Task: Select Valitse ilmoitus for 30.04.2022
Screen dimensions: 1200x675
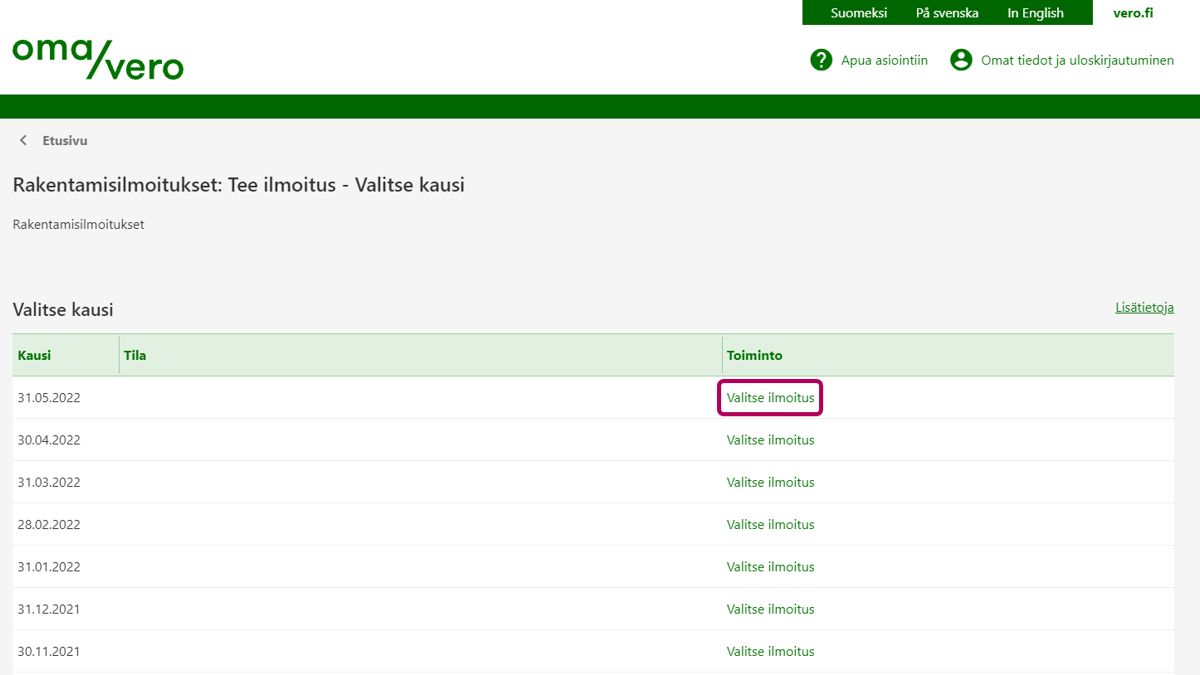Action: (x=770, y=440)
